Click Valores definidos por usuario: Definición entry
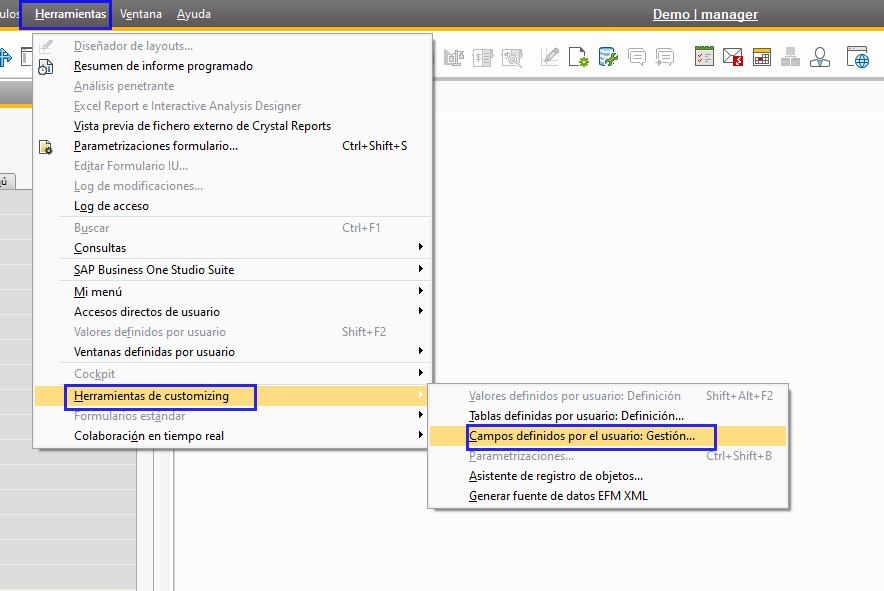The image size is (884, 591). pyautogui.click(x=574, y=396)
